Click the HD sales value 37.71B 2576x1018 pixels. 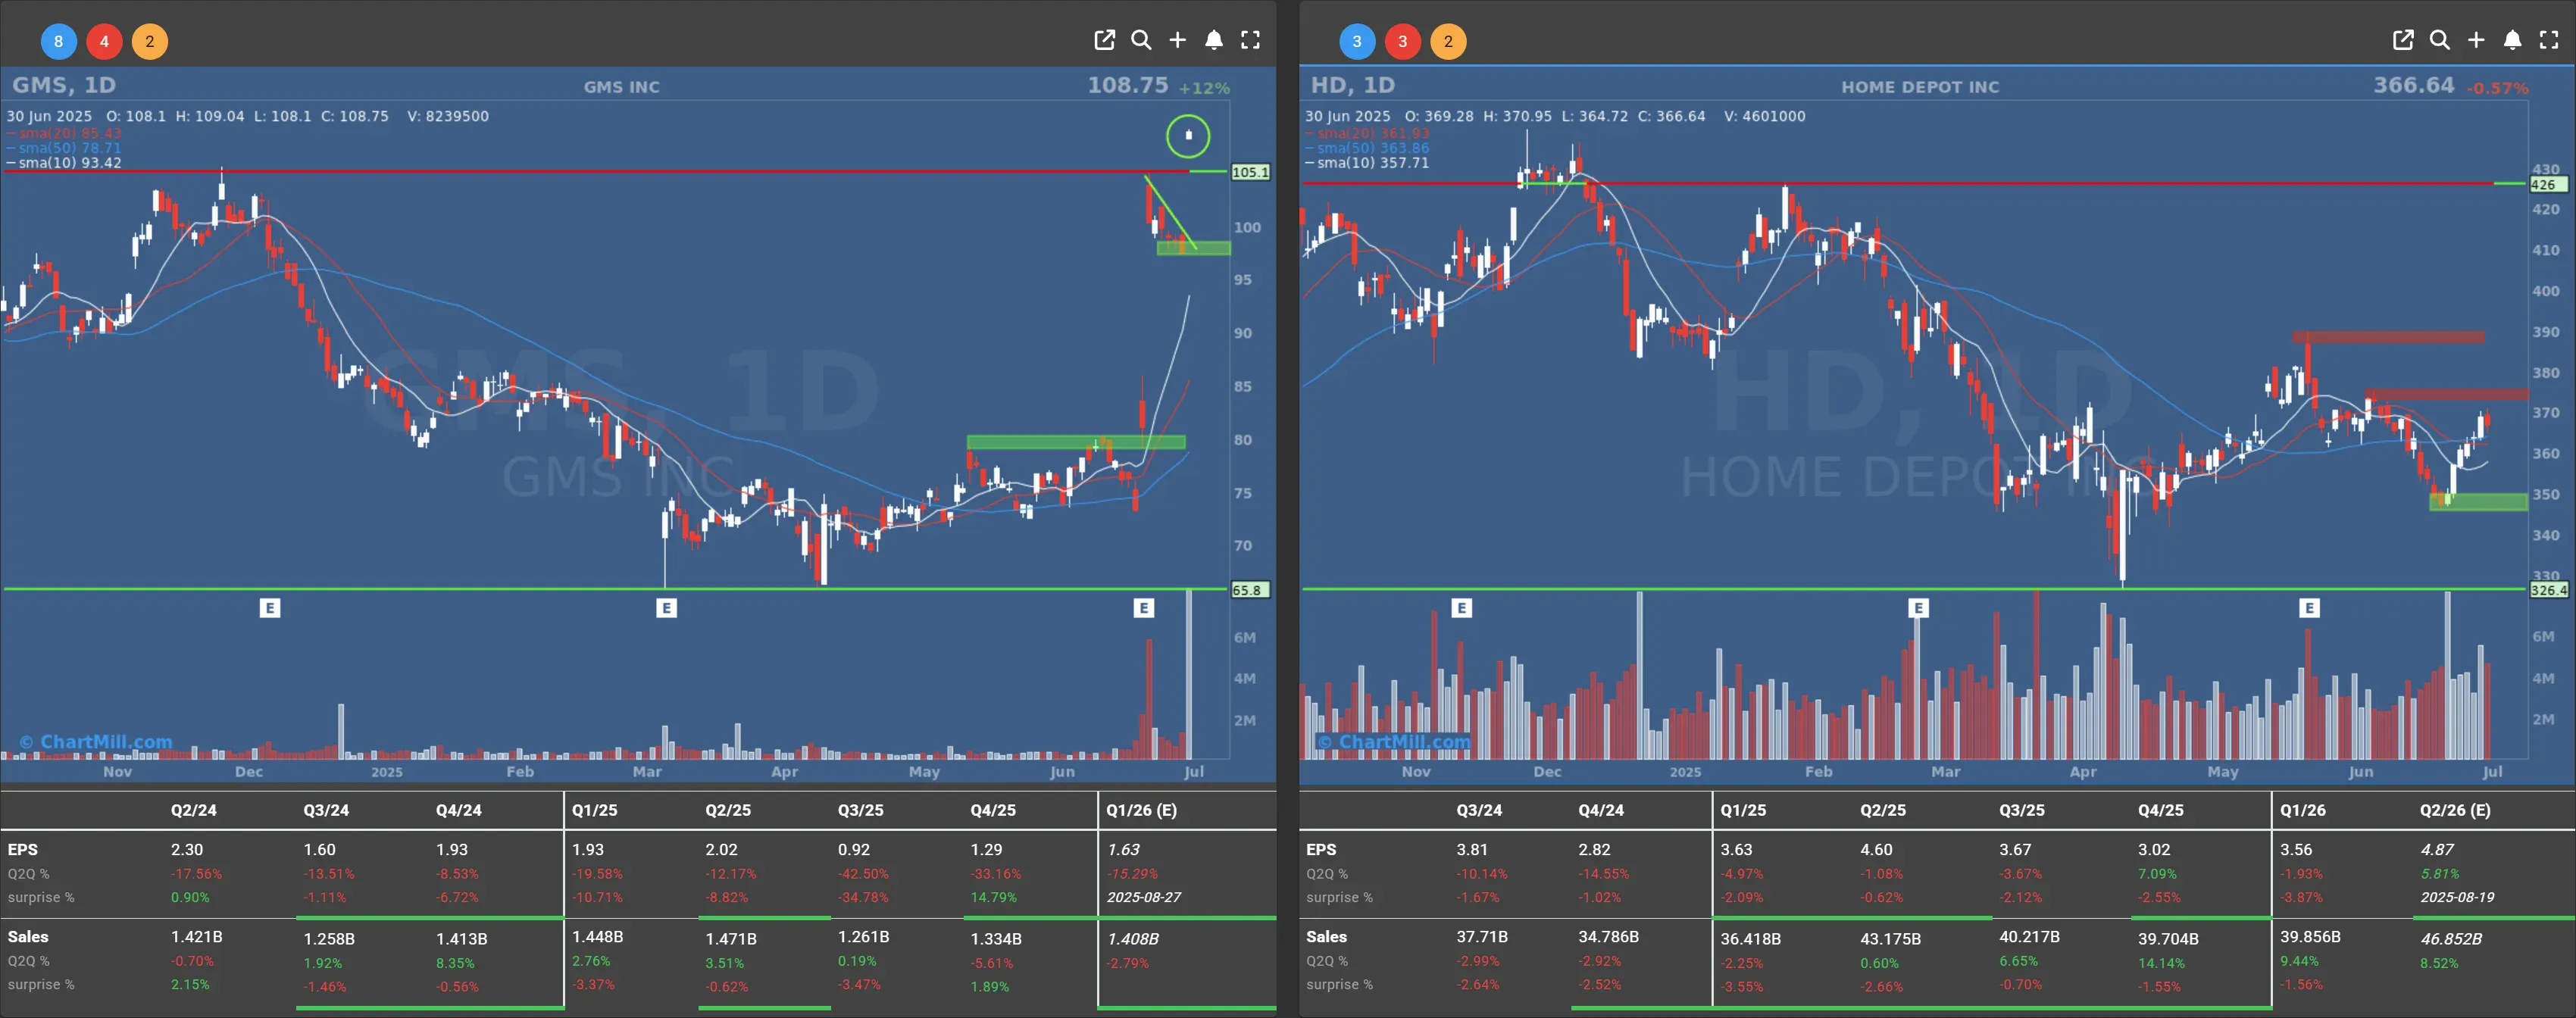pyautogui.click(x=1482, y=936)
